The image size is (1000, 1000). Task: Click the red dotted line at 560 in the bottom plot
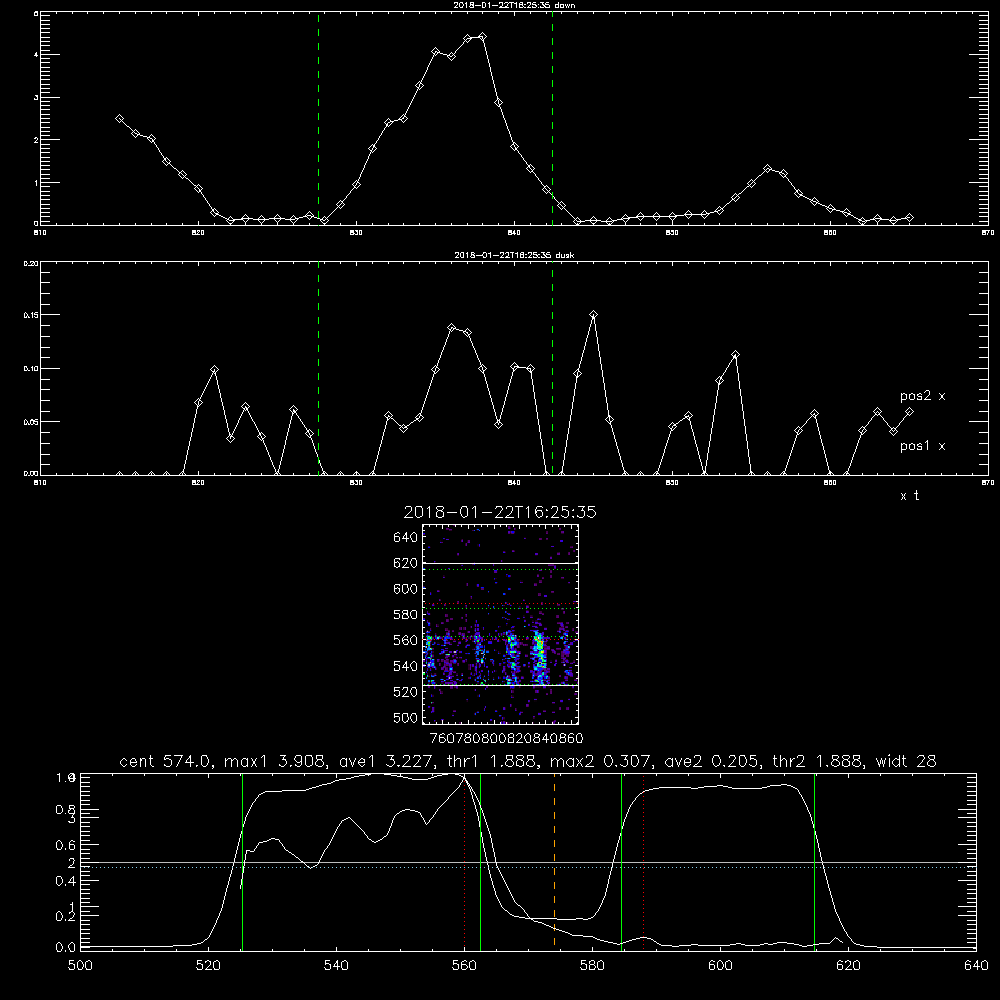click(x=464, y=861)
